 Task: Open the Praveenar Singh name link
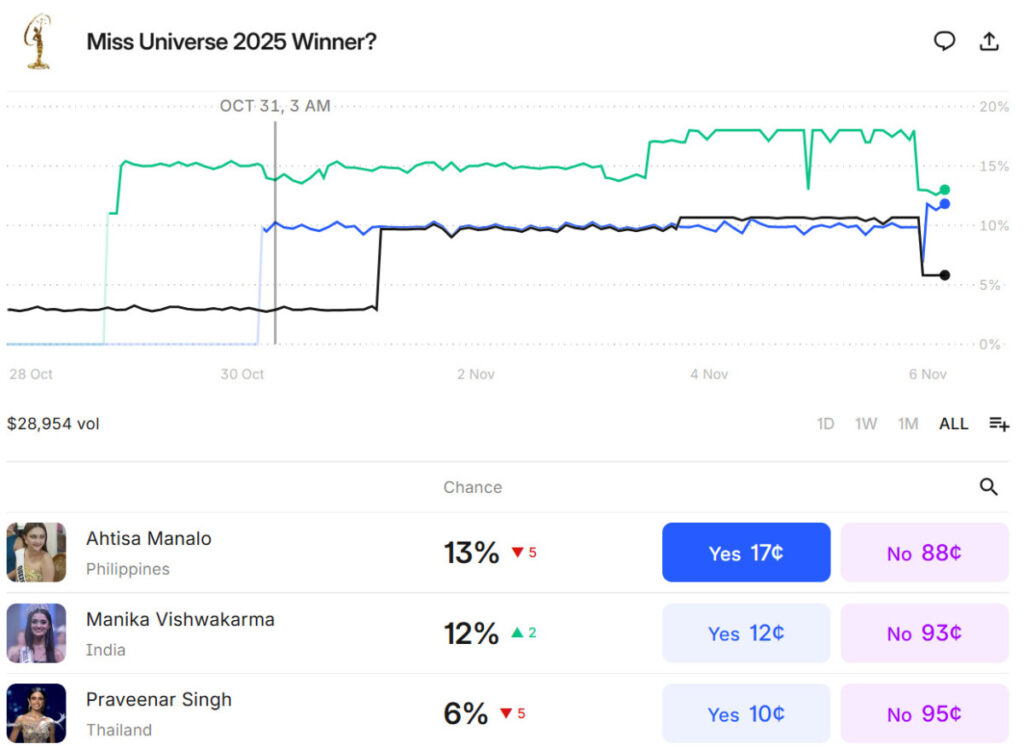158,700
